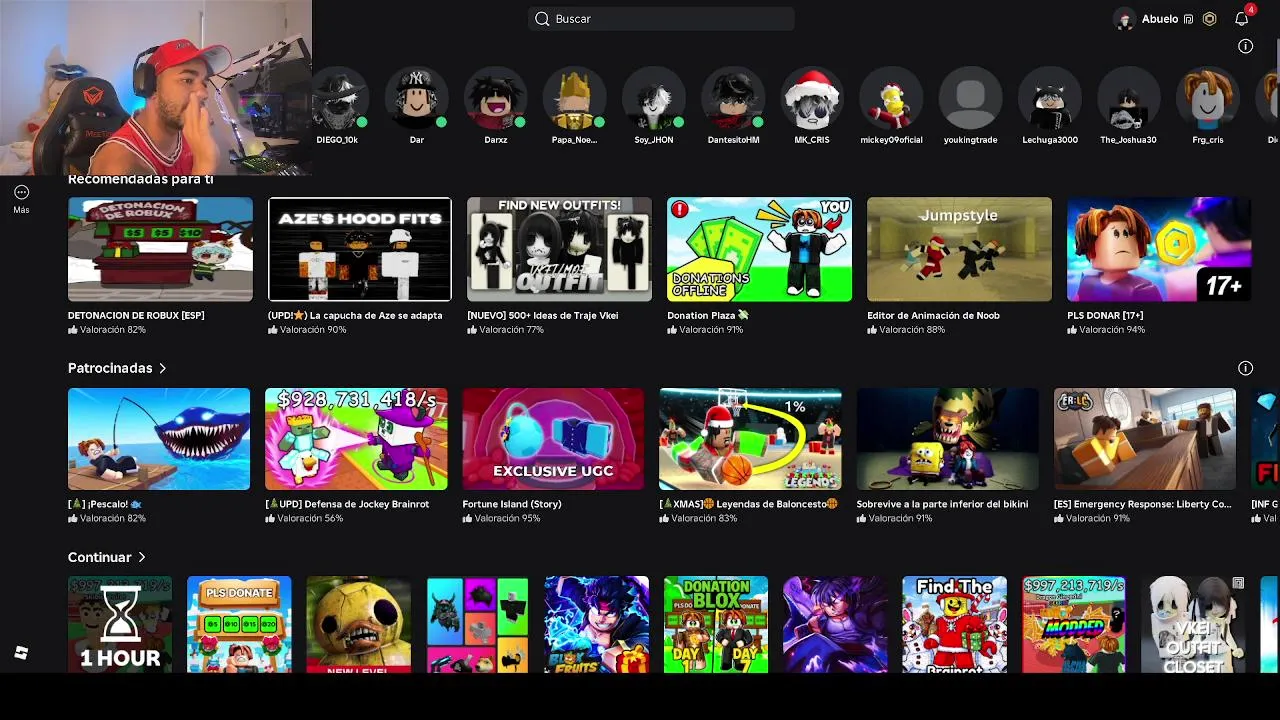
Task: Open Jumpstyle animation editor thumbnail
Action: pos(959,249)
